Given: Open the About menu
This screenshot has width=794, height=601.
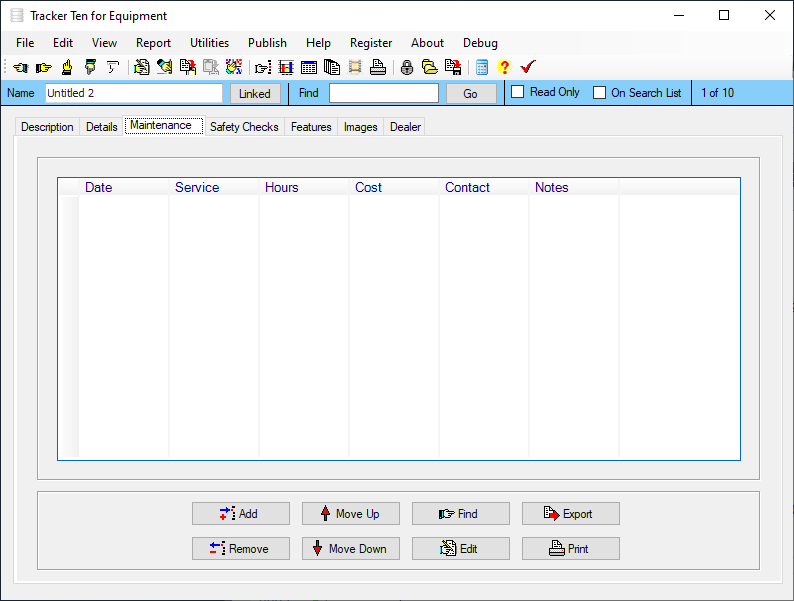Looking at the screenshot, I should coord(427,43).
